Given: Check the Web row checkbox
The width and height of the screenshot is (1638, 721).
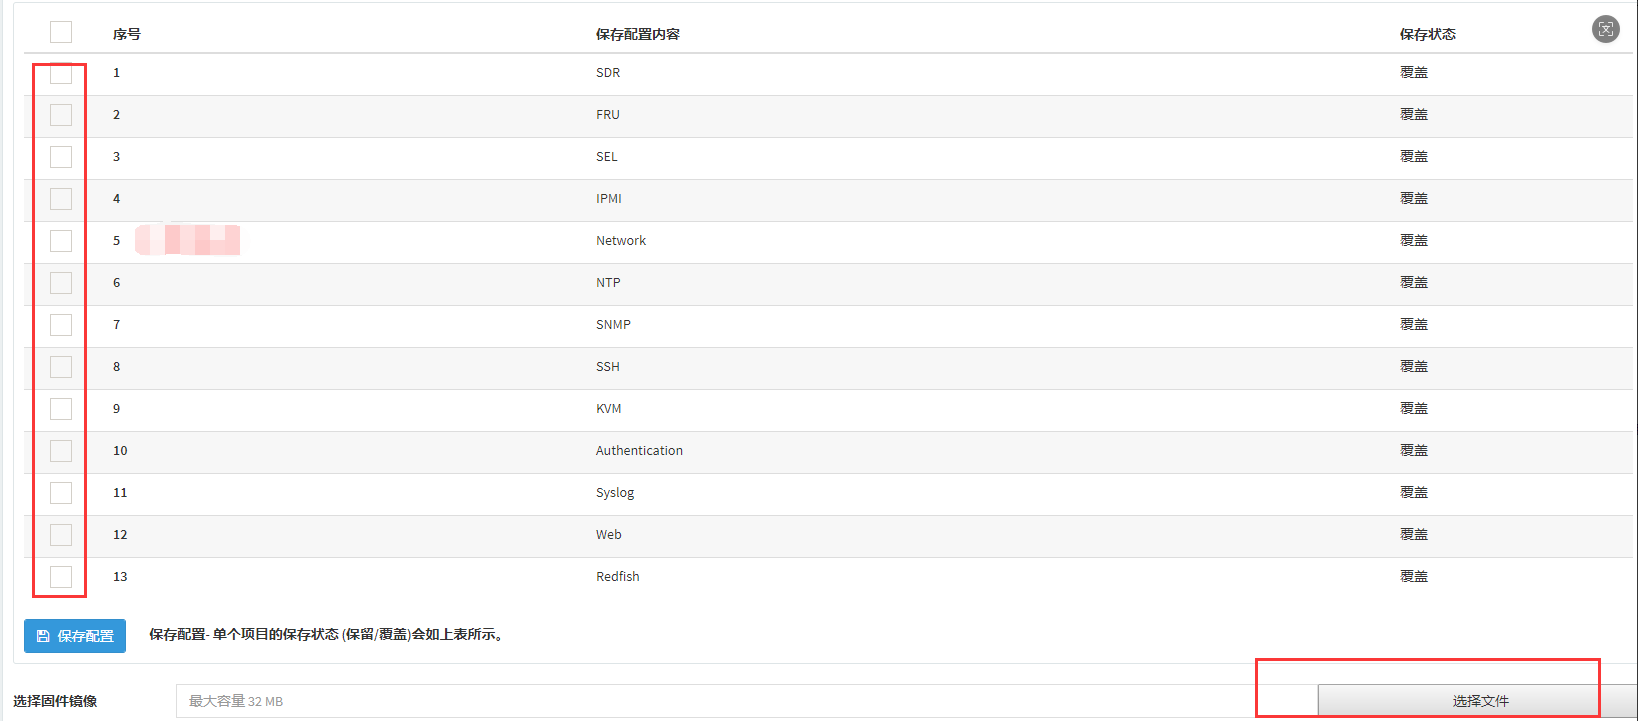Looking at the screenshot, I should pyautogui.click(x=61, y=535).
